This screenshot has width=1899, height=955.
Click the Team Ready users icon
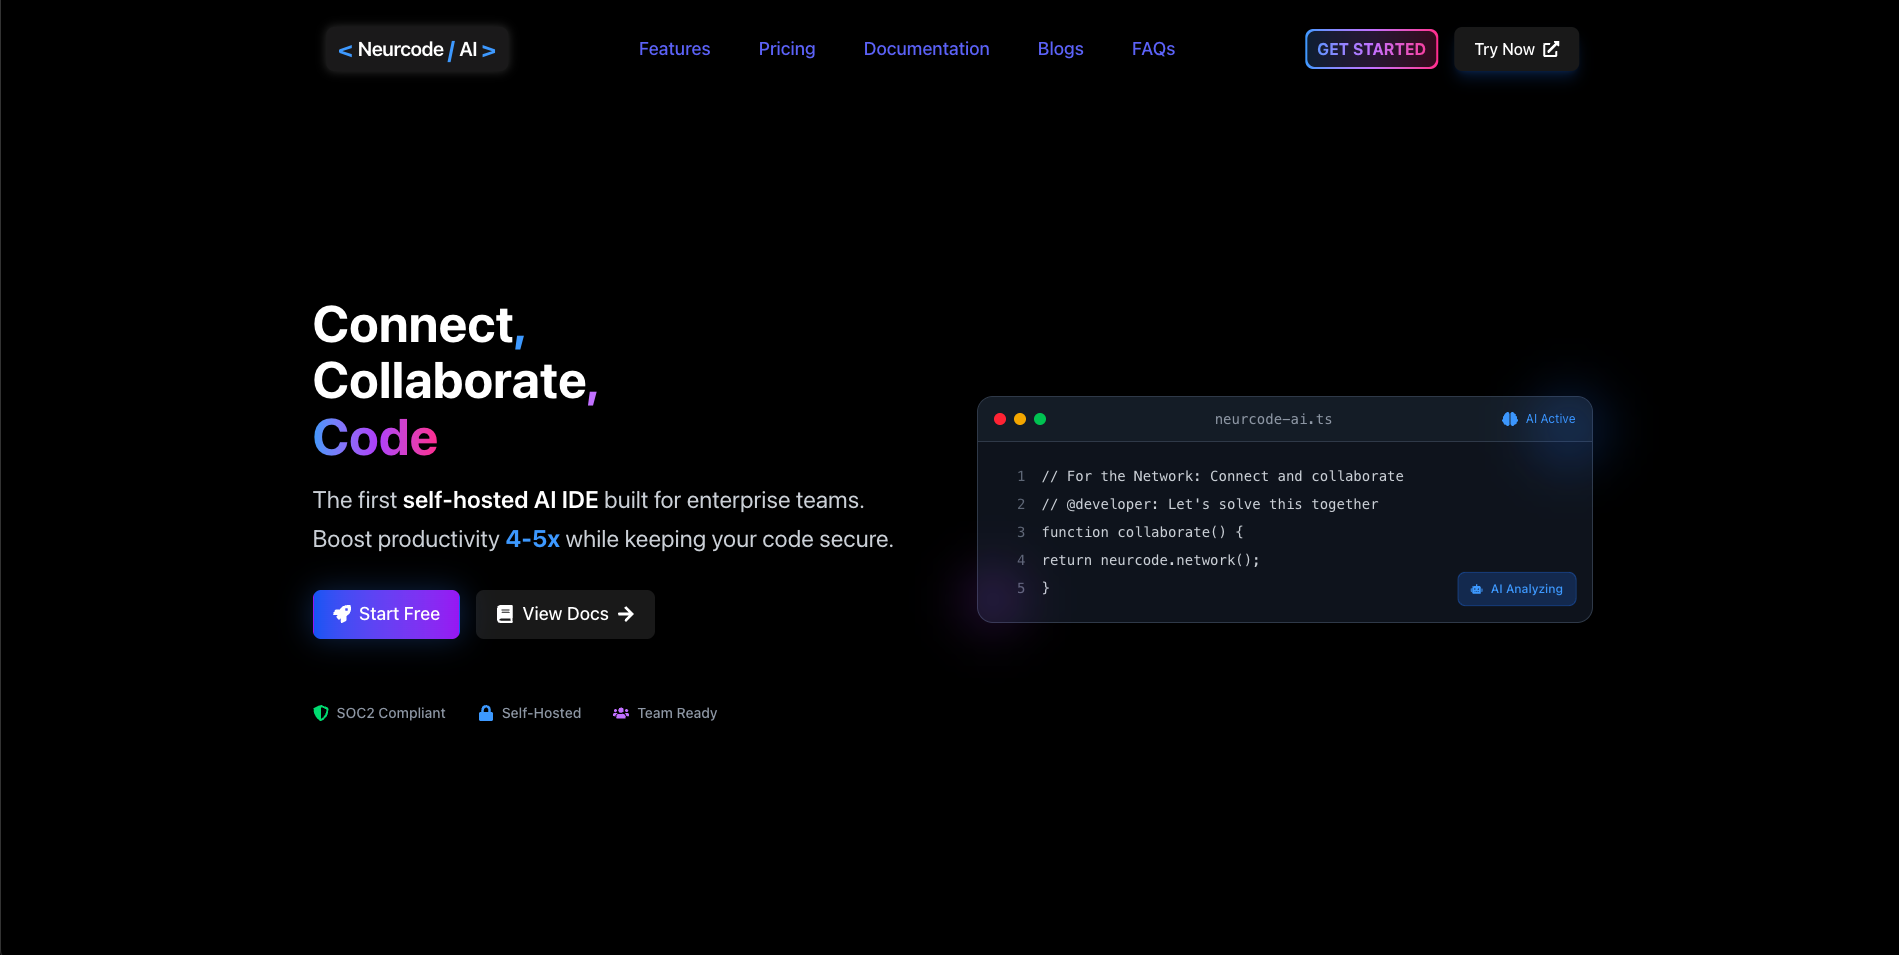pyautogui.click(x=621, y=713)
